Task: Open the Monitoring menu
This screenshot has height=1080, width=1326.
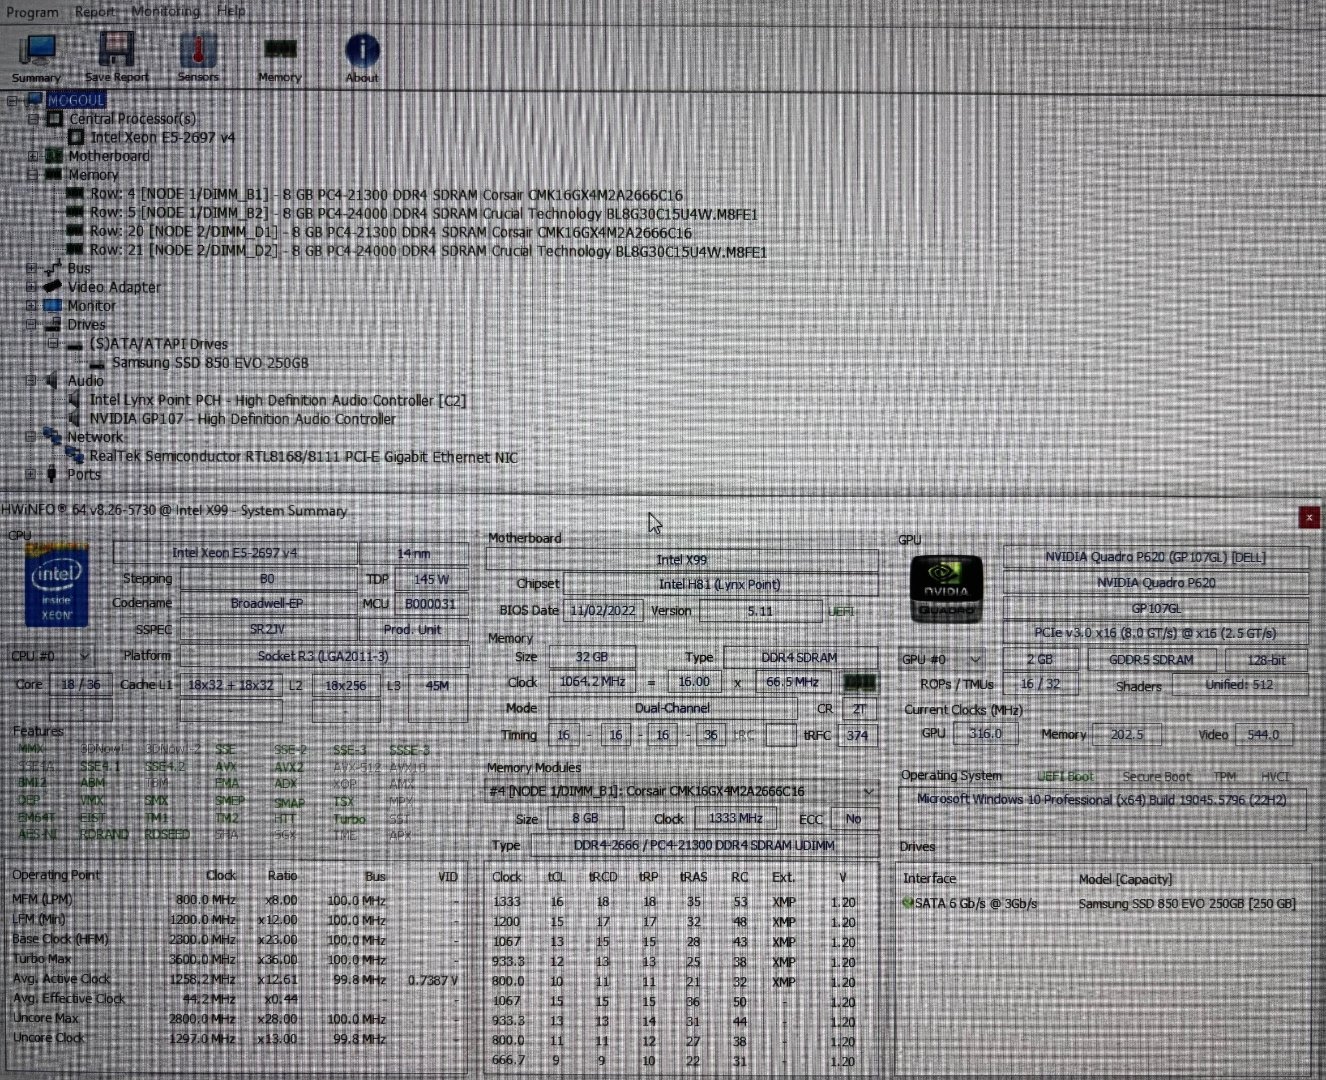Action: 166,11
